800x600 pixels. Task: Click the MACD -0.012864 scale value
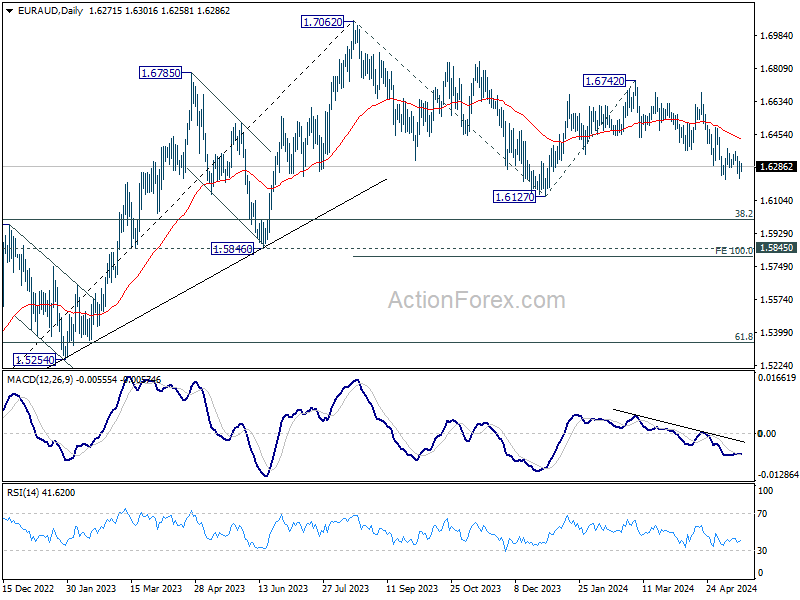pos(777,475)
